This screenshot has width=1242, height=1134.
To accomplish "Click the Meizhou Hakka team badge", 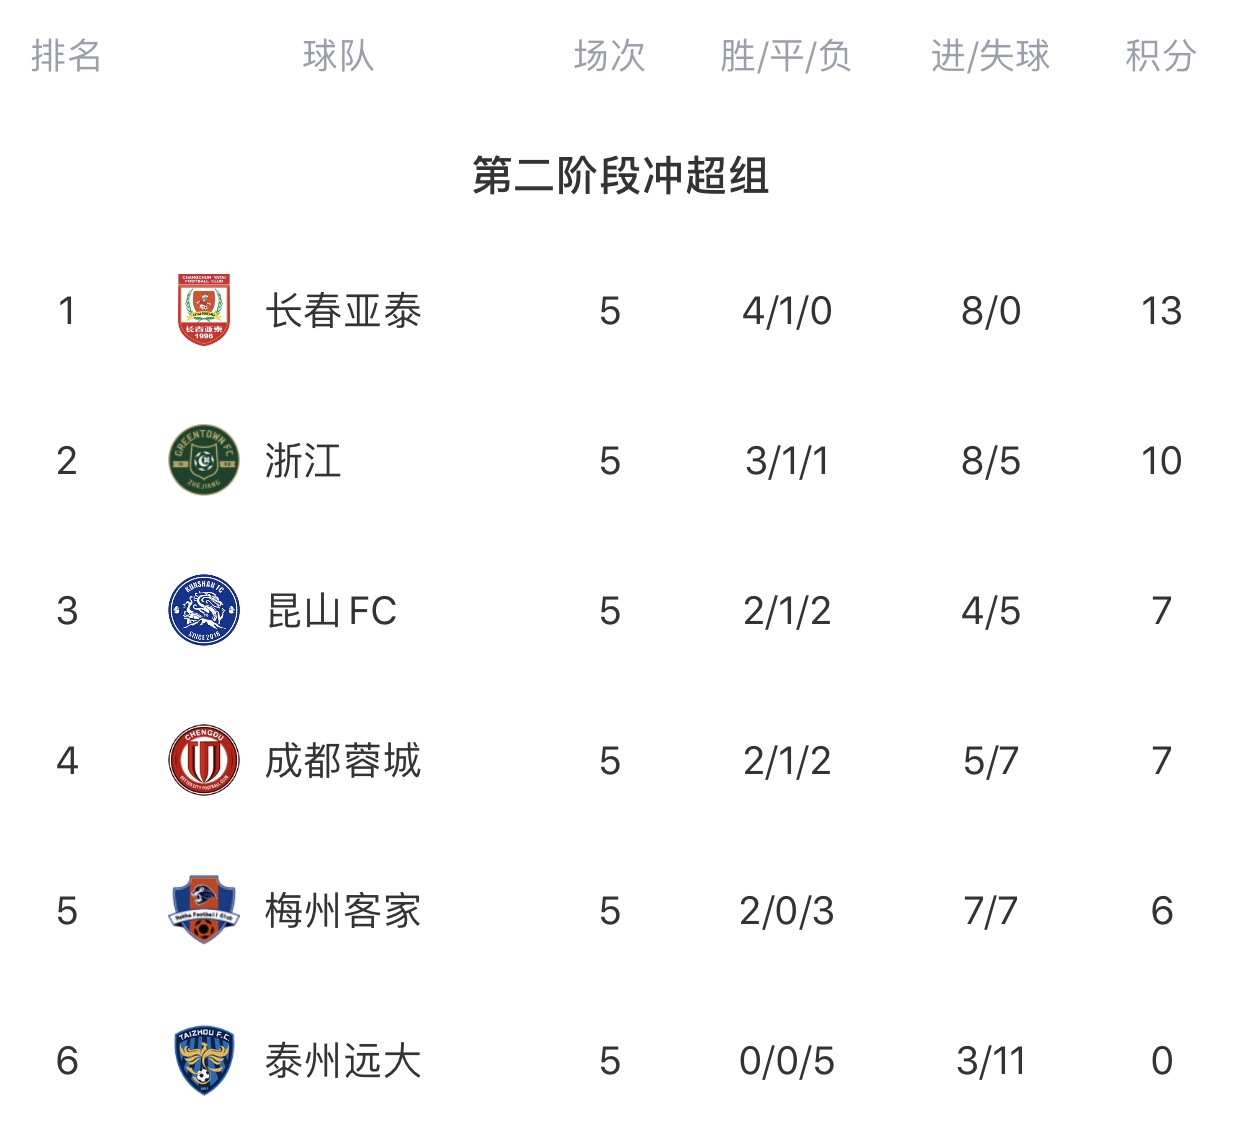I will coord(204,910).
